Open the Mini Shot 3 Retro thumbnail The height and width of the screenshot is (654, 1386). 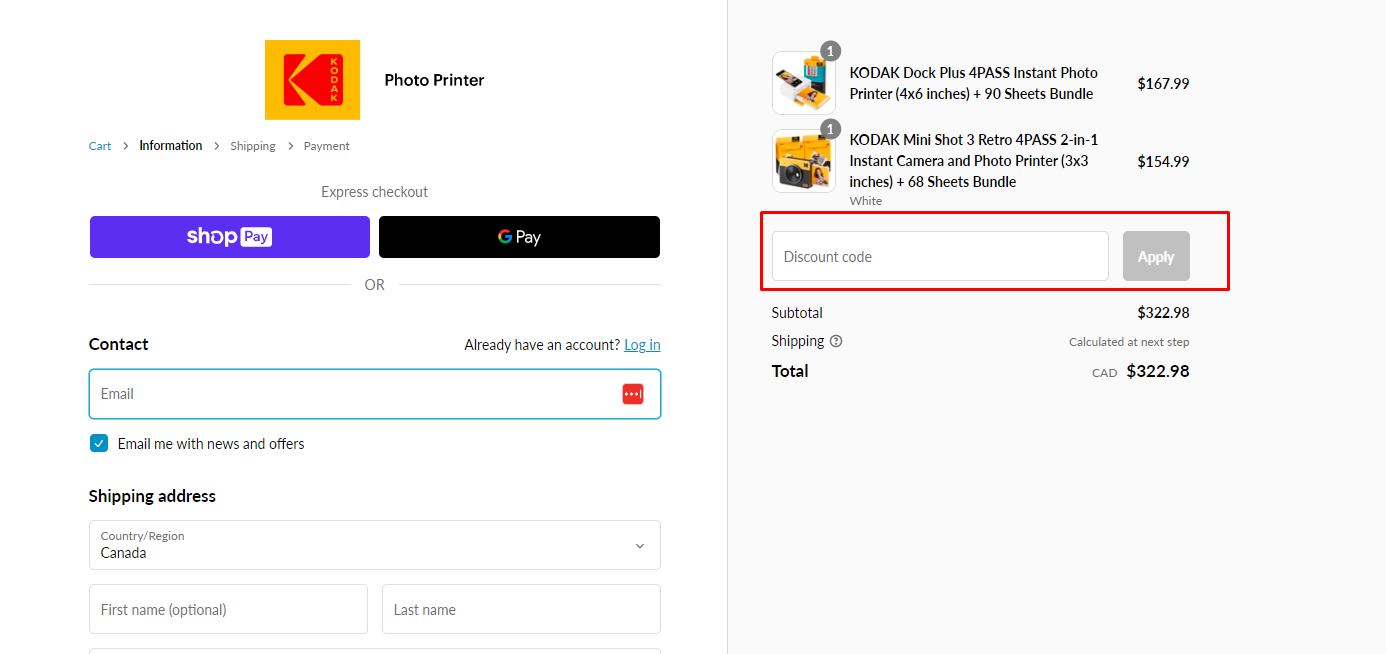803,161
